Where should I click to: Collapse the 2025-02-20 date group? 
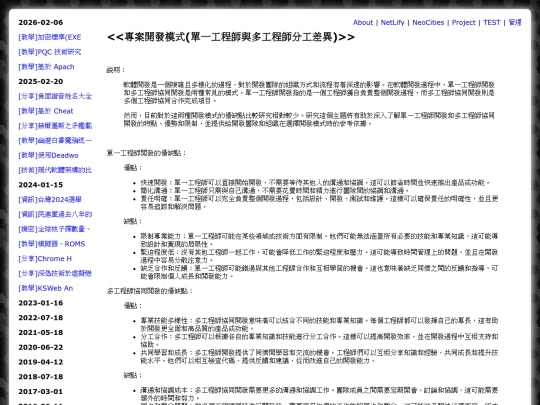pyautogui.click(x=41, y=82)
